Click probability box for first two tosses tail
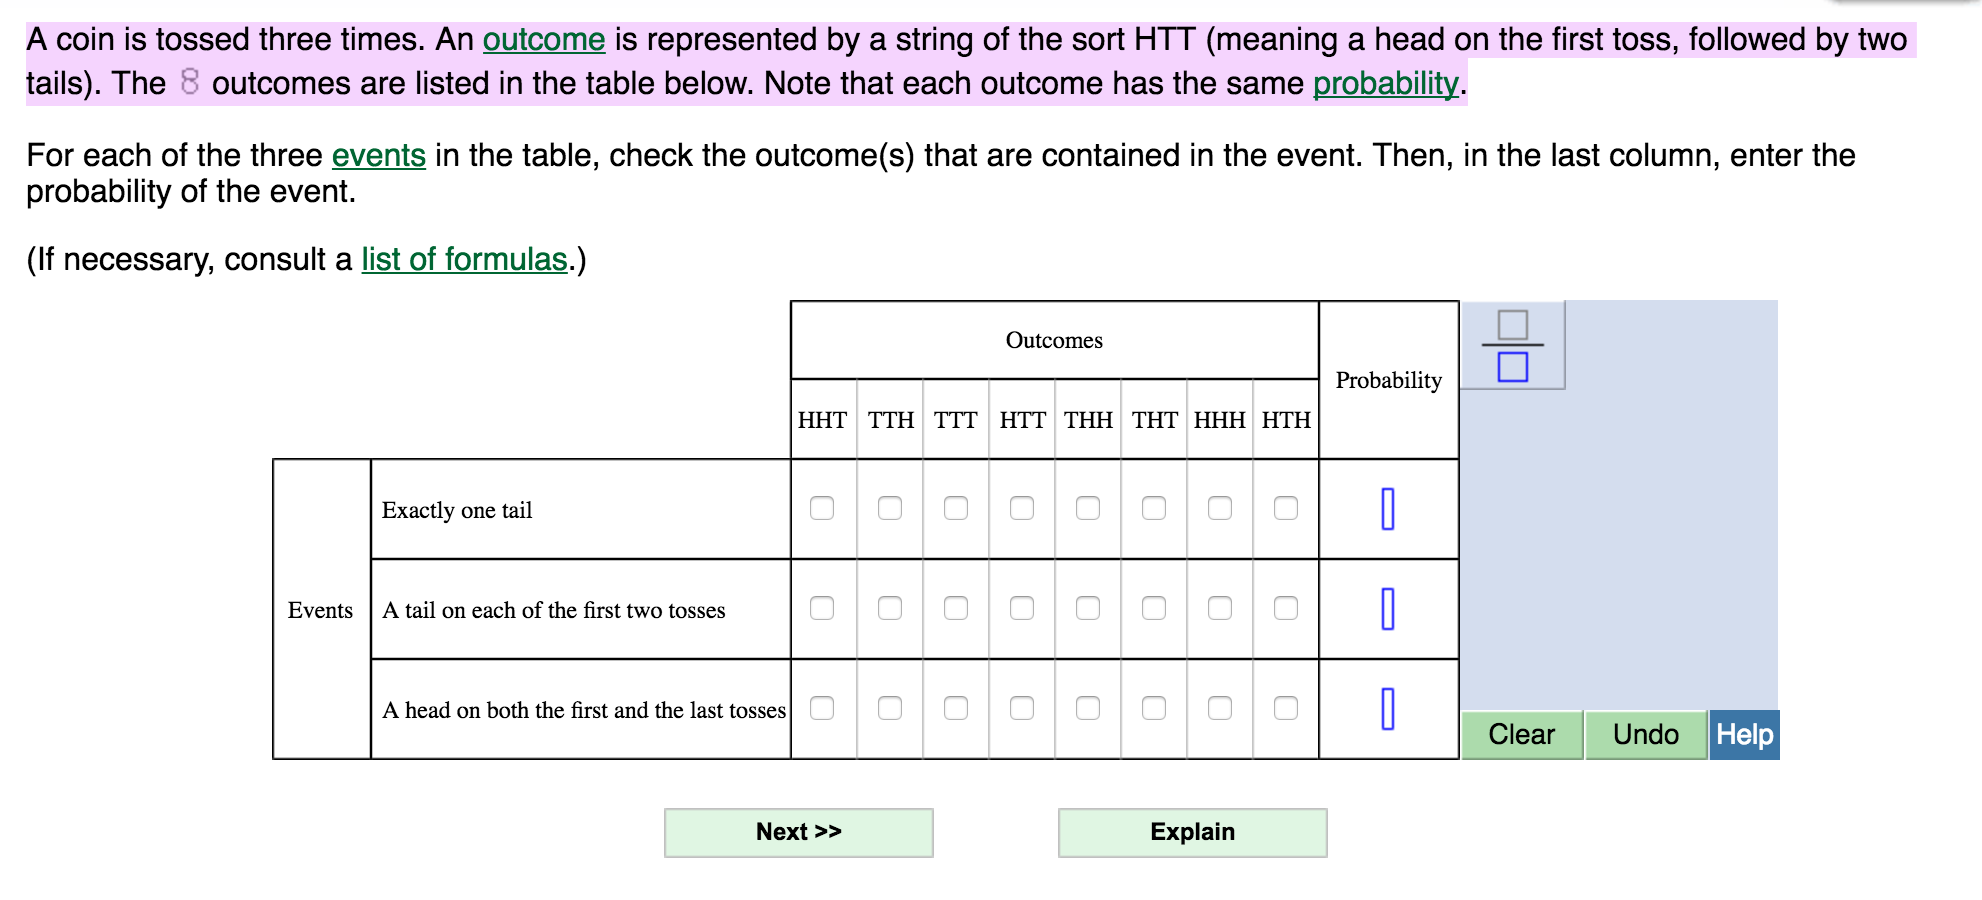The height and width of the screenshot is (900, 1982). pos(1388,608)
